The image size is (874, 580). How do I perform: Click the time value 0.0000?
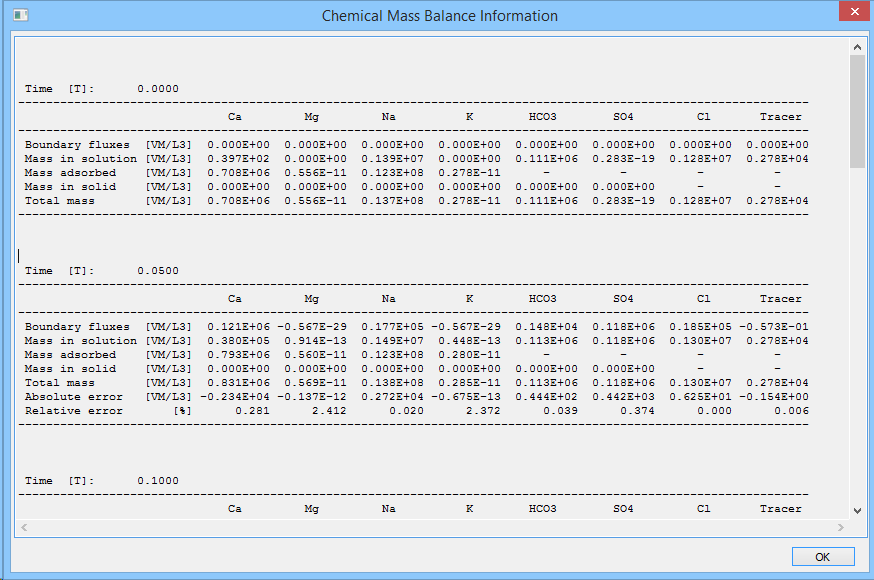158,89
